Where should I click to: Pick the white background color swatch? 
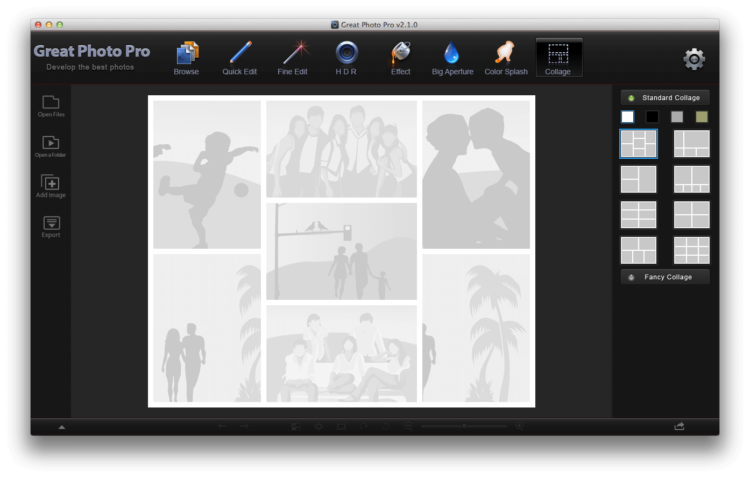coord(628,117)
